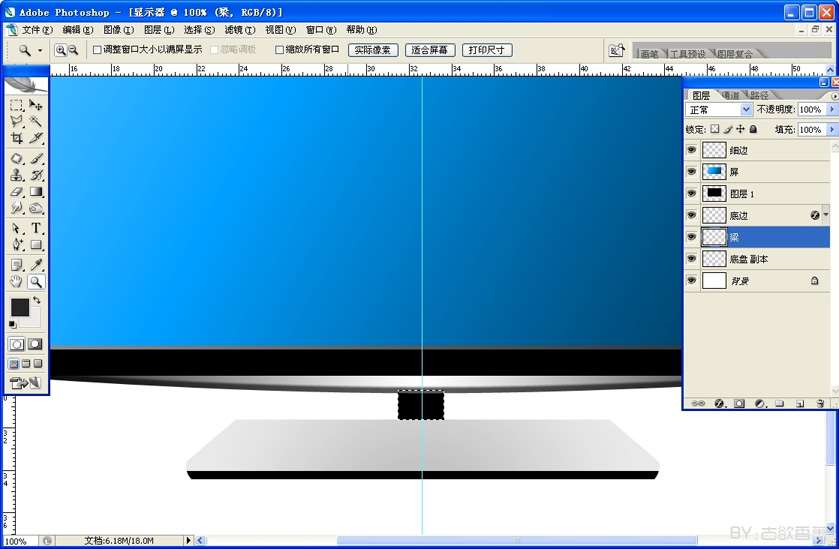Switch to Quick Mask mode
The image size is (839, 549).
click(35, 344)
